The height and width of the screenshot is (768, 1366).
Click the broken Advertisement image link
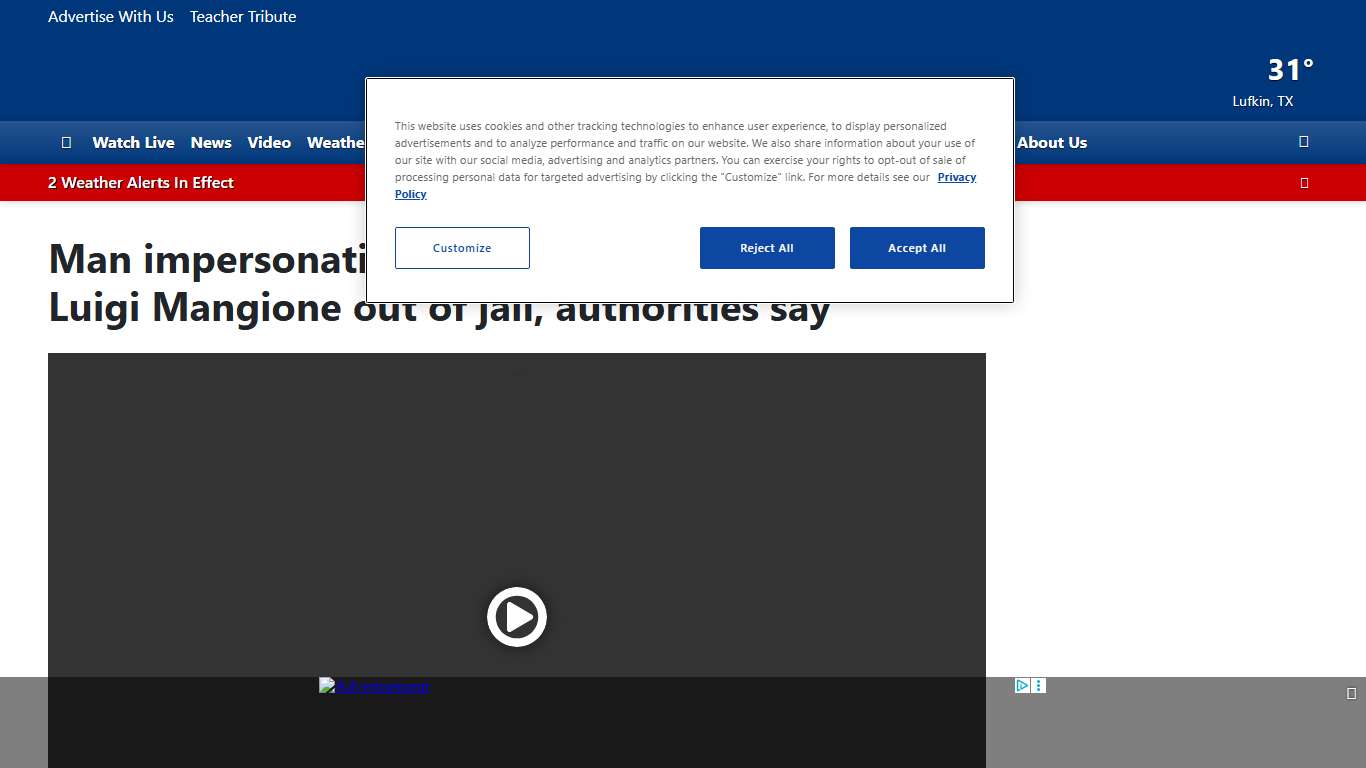pos(373,686)
